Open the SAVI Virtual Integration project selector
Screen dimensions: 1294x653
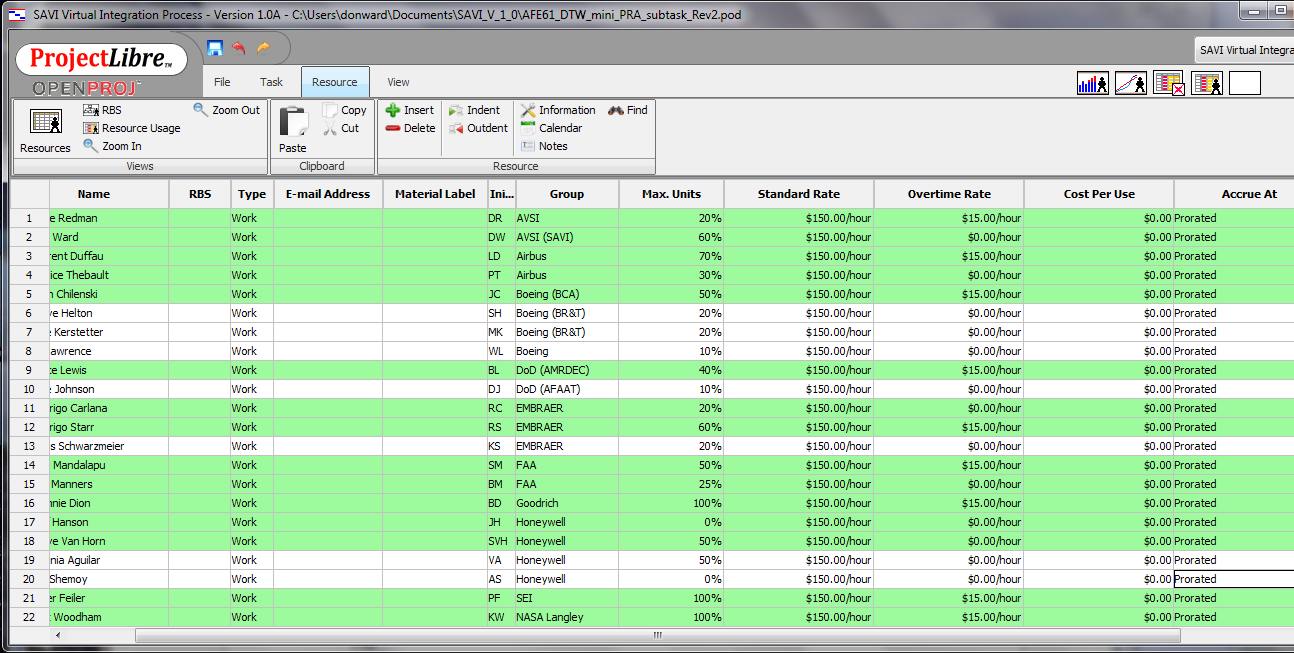(1245, 50)
